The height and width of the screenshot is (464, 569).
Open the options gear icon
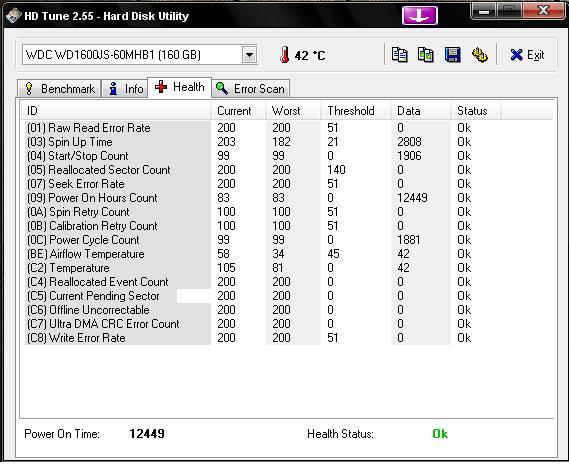pyautogui.click(x=480, y=55)
